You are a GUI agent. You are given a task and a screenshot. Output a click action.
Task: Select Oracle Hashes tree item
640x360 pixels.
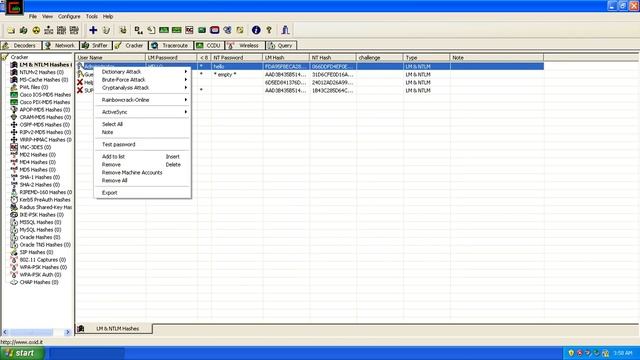[40, 237]
